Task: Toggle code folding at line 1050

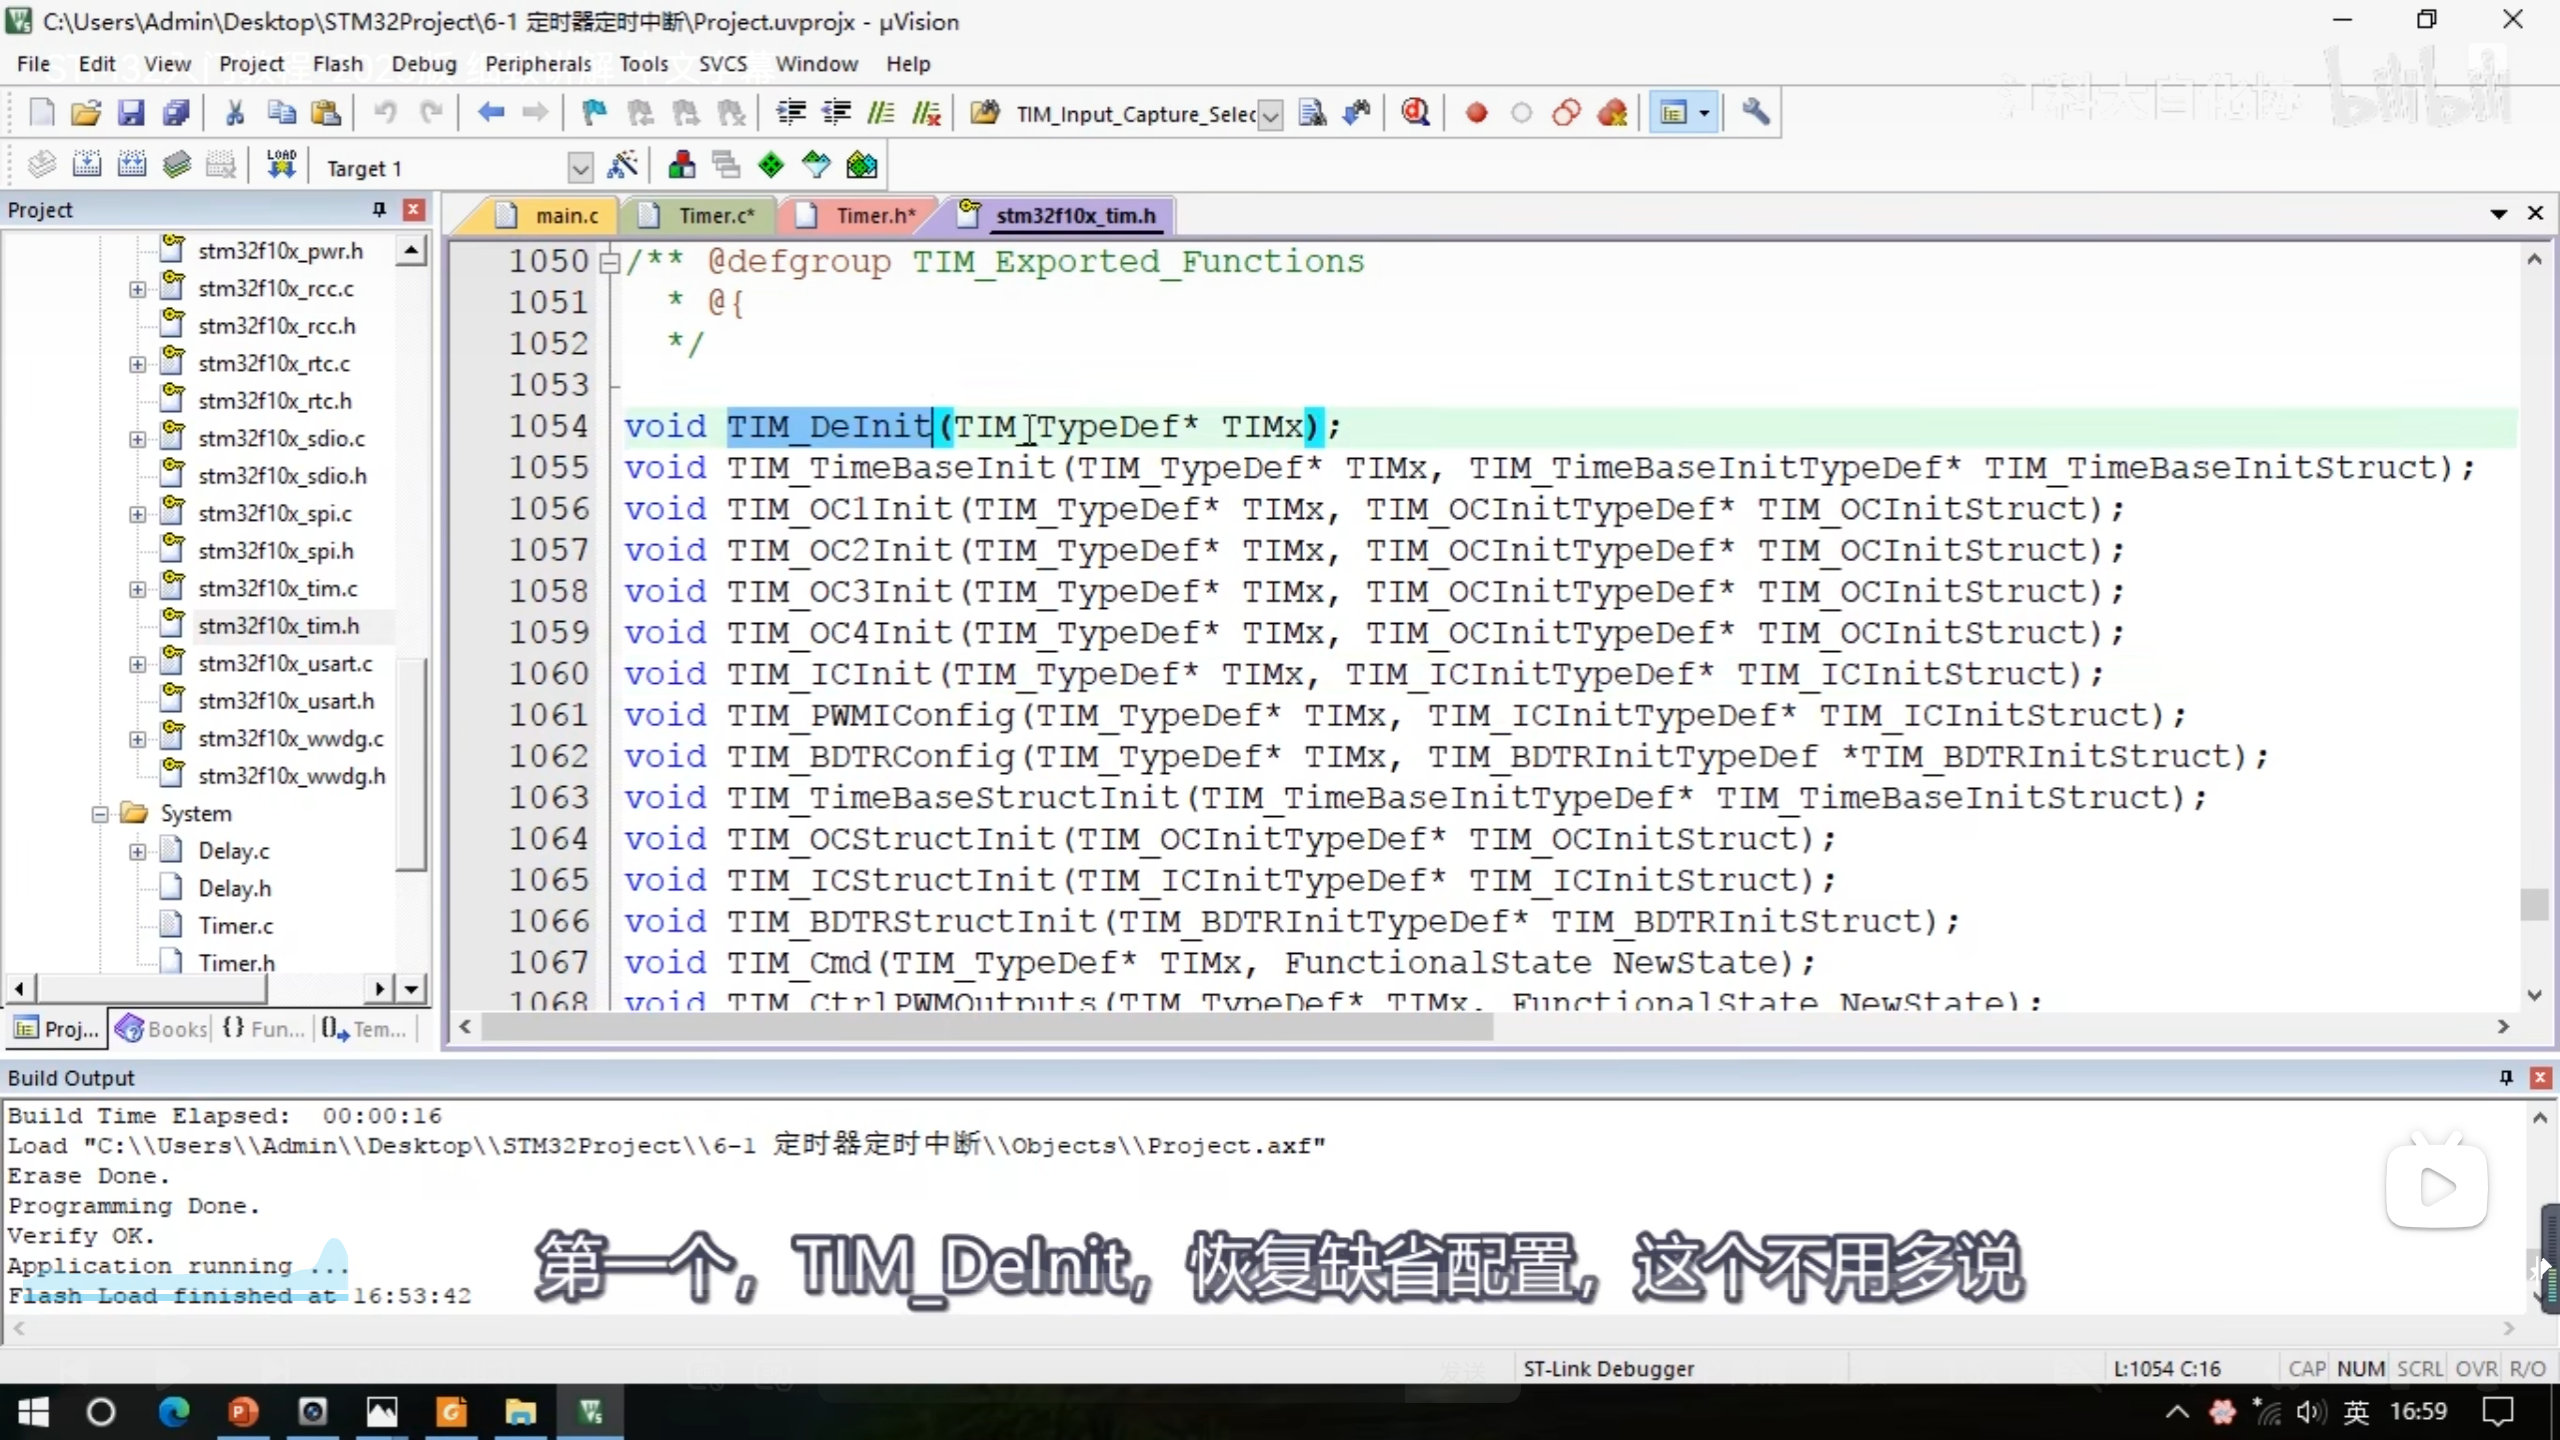Action: 609,262
